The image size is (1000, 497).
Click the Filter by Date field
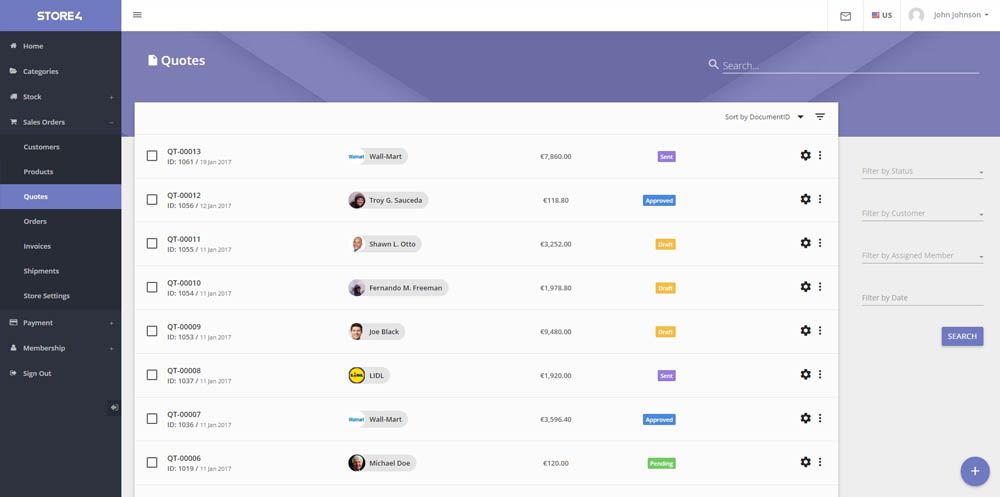pos(922,298)
